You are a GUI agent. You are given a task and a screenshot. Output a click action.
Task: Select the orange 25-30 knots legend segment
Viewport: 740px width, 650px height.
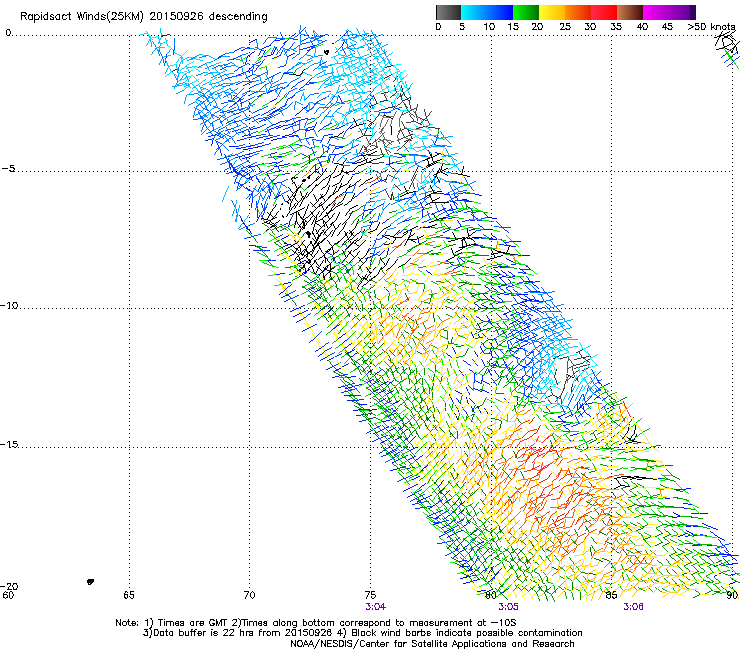click(578, 12)
